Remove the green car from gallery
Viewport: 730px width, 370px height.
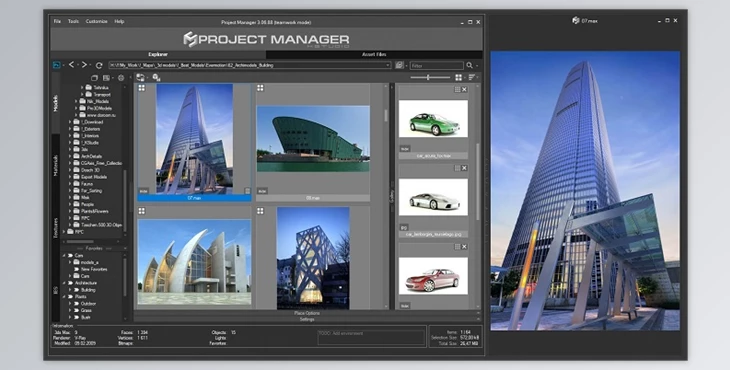point(464,89)
